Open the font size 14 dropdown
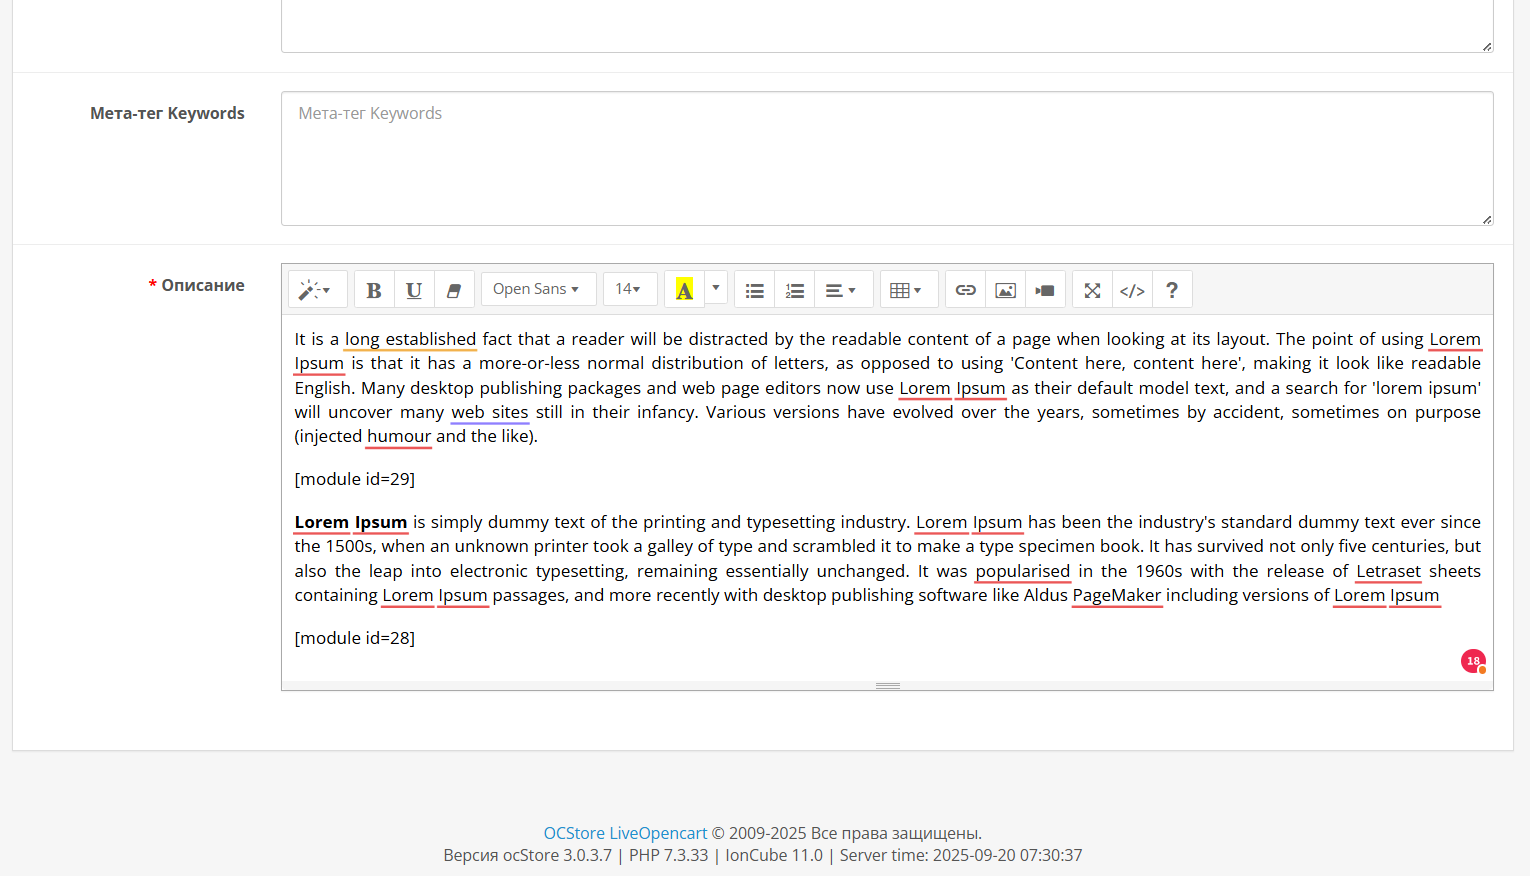The image size is (1530, 876). [629, 289]
